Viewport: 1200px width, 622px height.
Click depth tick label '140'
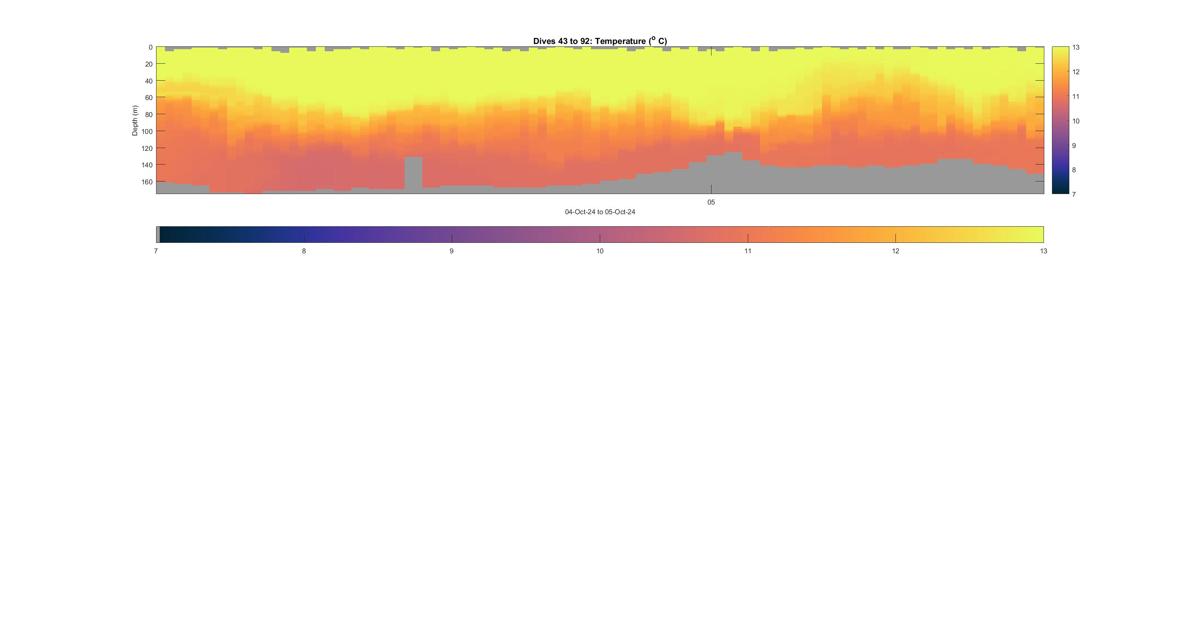[x=146, y=165]
